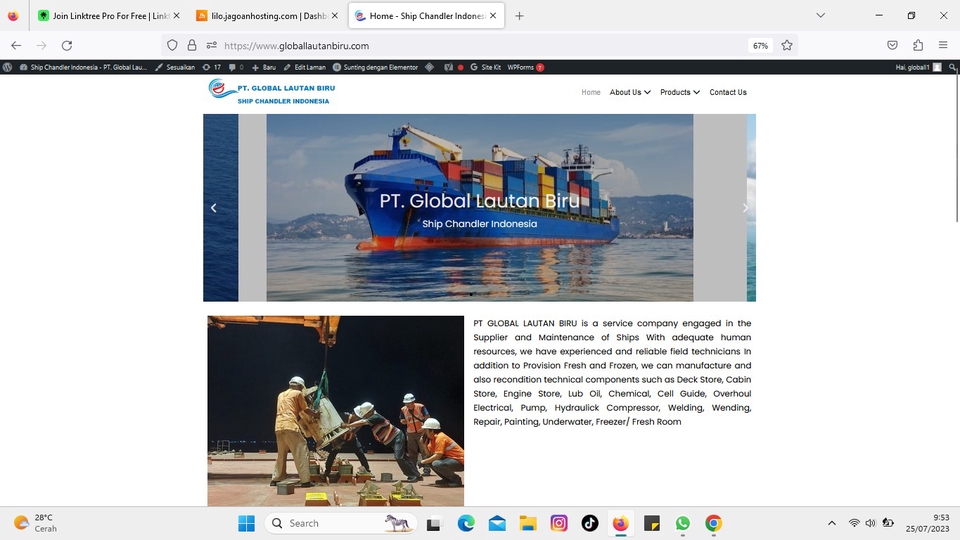Open site permissions icon in address bar
The image size is (960, 540).
click(x=211, y=45)
